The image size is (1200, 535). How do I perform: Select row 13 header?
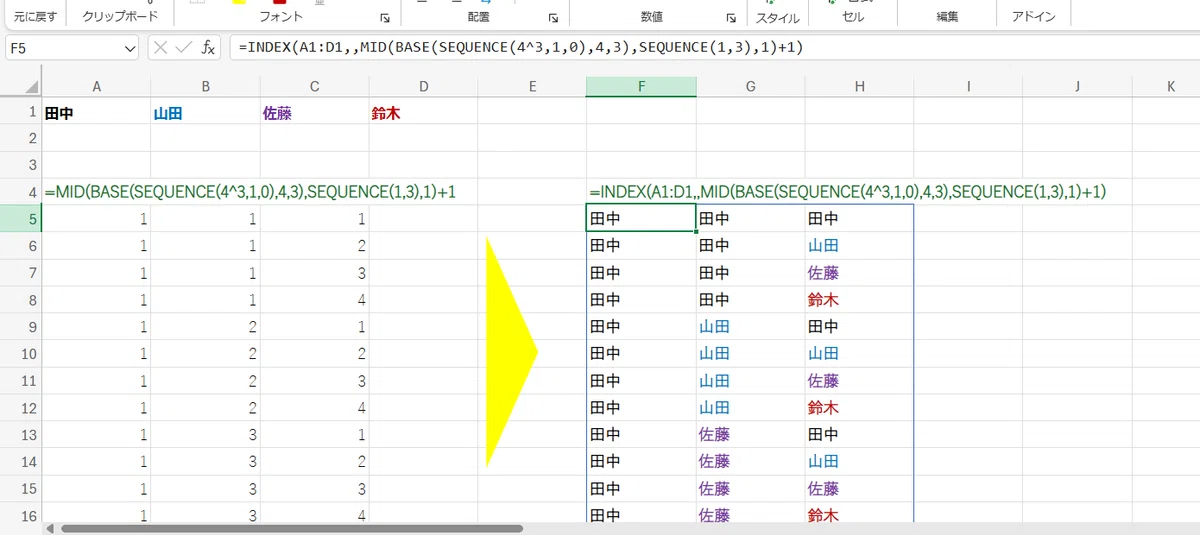click(21, 434)
